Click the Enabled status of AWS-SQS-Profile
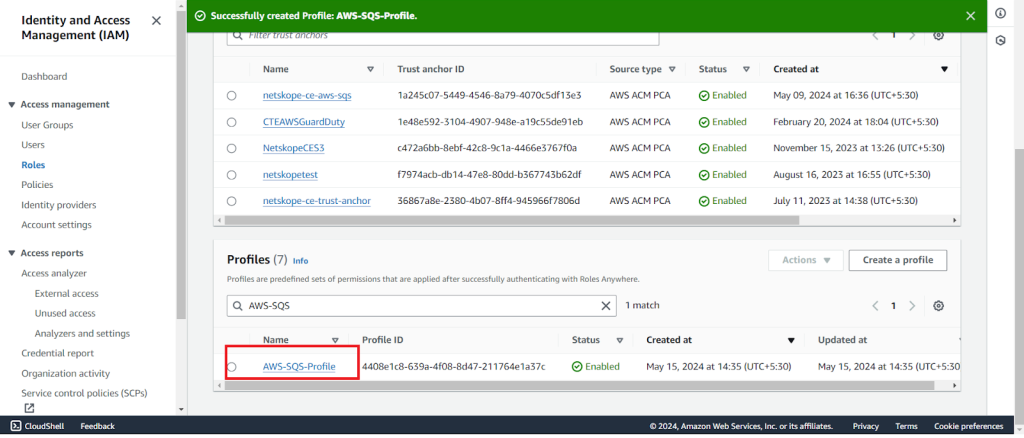 tap(596, 367)
